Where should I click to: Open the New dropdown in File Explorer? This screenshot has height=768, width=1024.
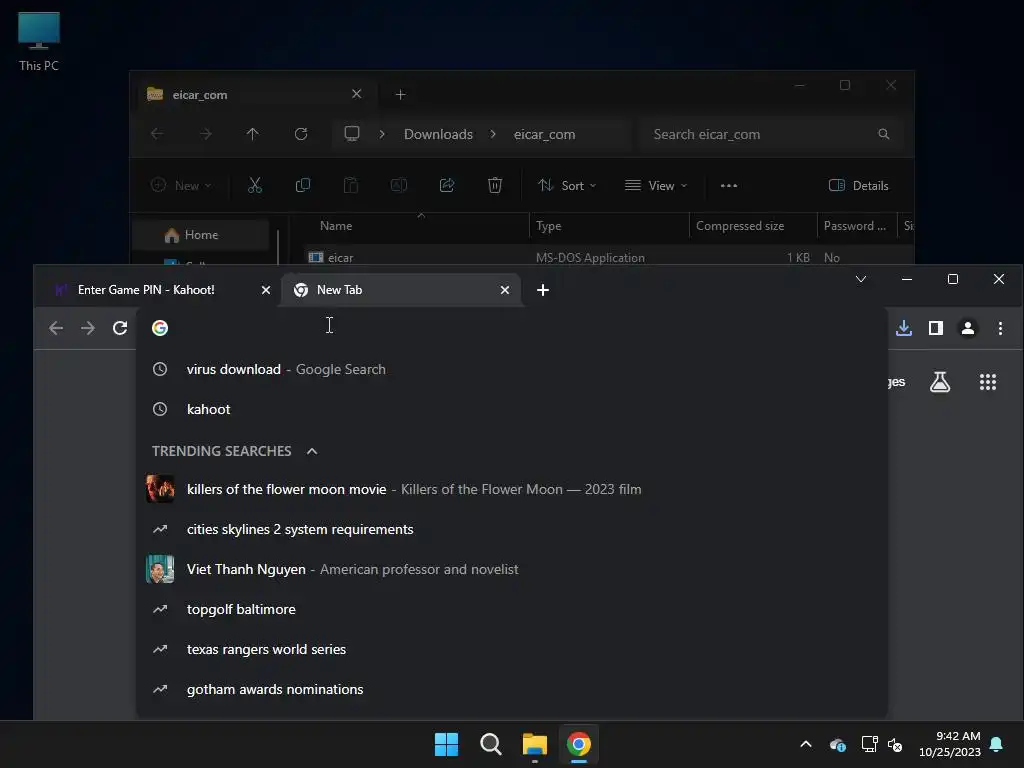[x=181, y=185]
